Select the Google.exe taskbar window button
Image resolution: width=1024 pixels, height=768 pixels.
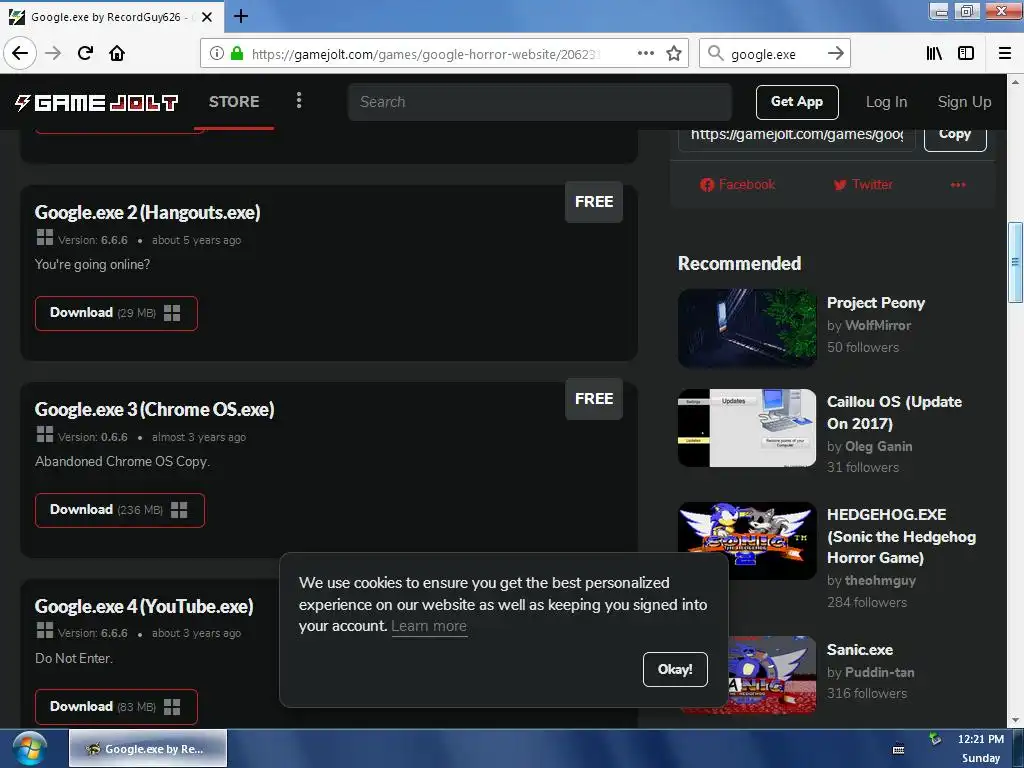point(148,748)
